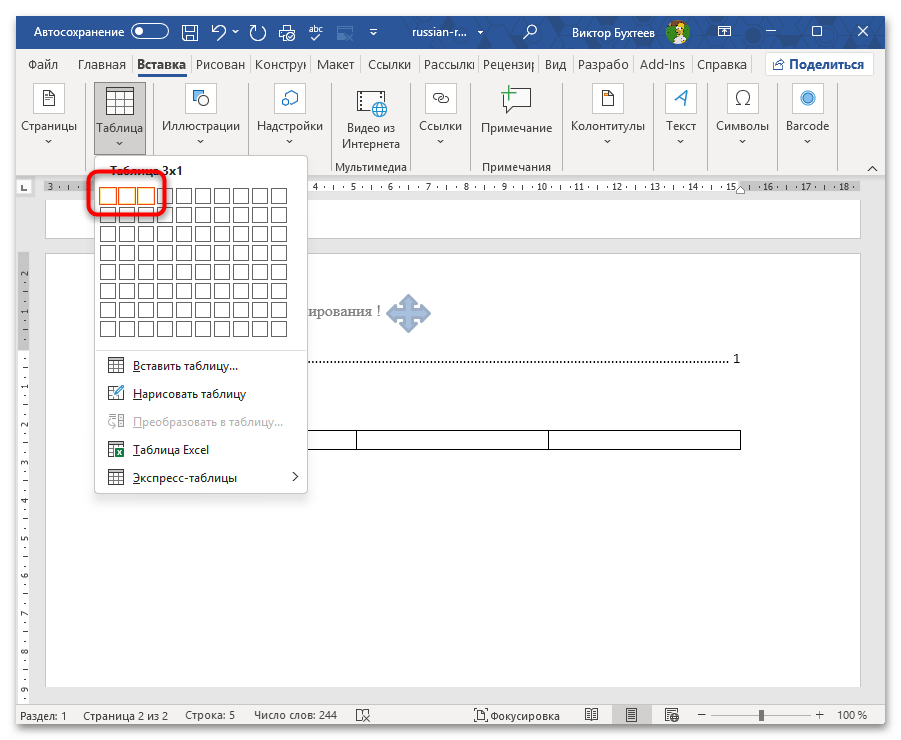Switch to read mode view
Image resolution: width=901 pixels, height=740 pixels.
591,715
